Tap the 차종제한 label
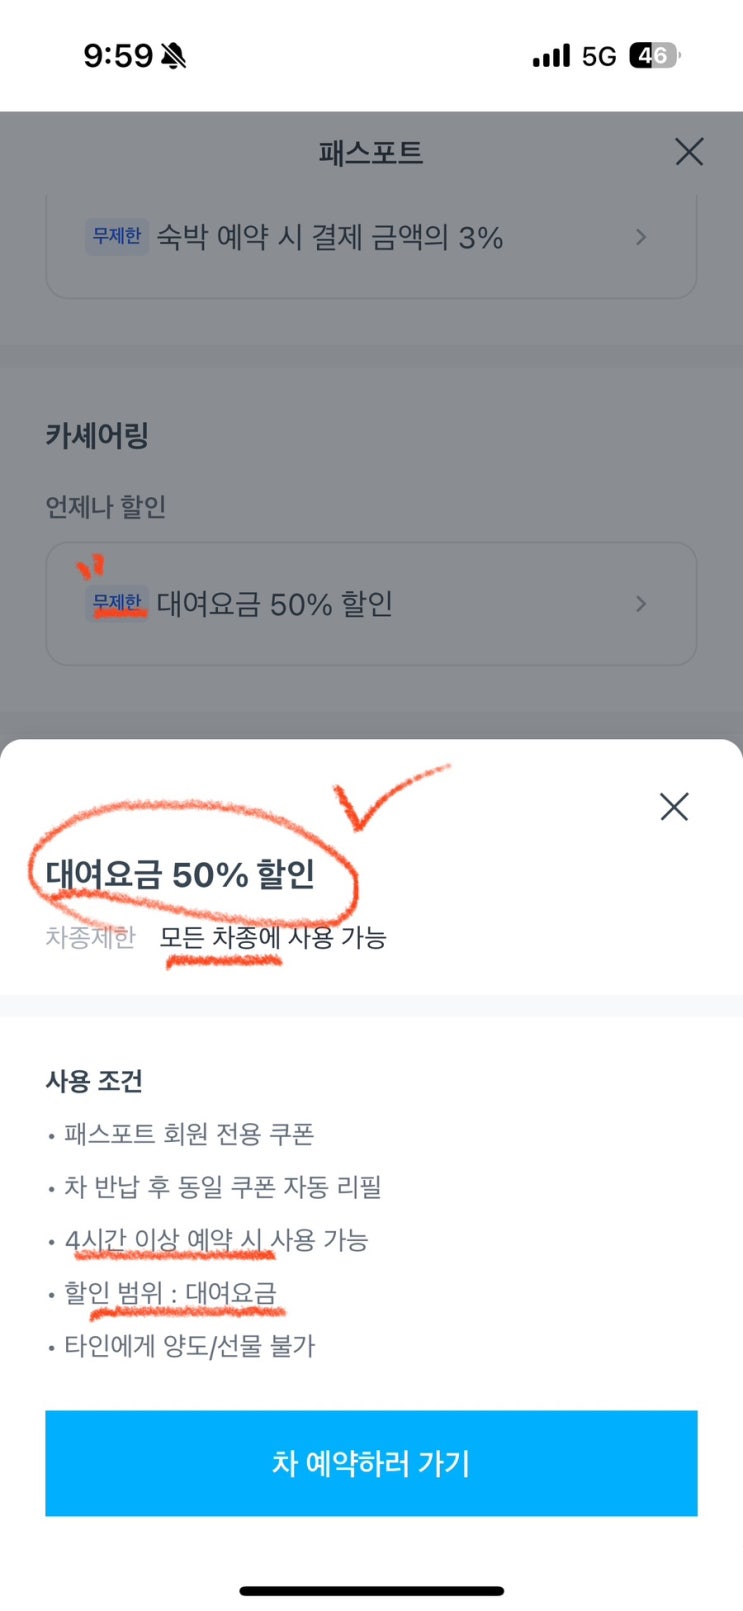Screen dimensions: 743x1611 (x=90, y=937)
